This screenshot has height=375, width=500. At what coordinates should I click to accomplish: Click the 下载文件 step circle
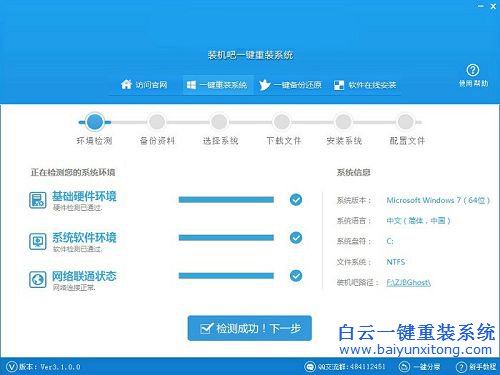pyautogui.click(x=282, y=122)
